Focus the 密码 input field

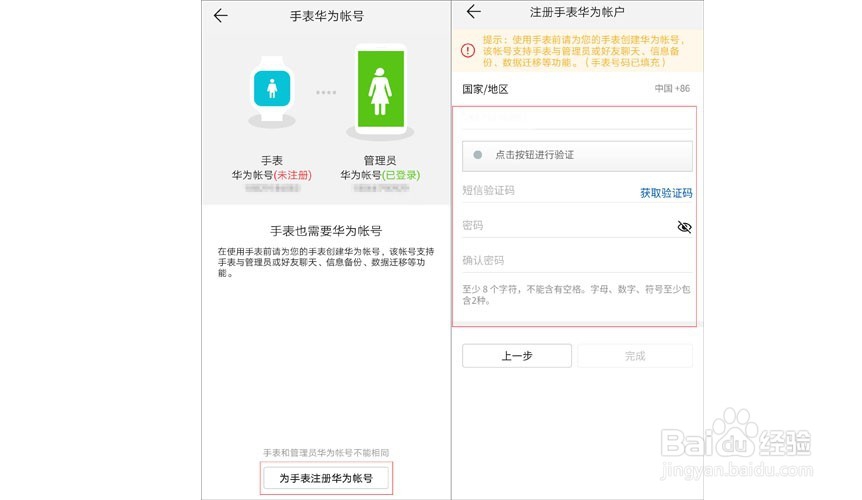pos(566,226)
